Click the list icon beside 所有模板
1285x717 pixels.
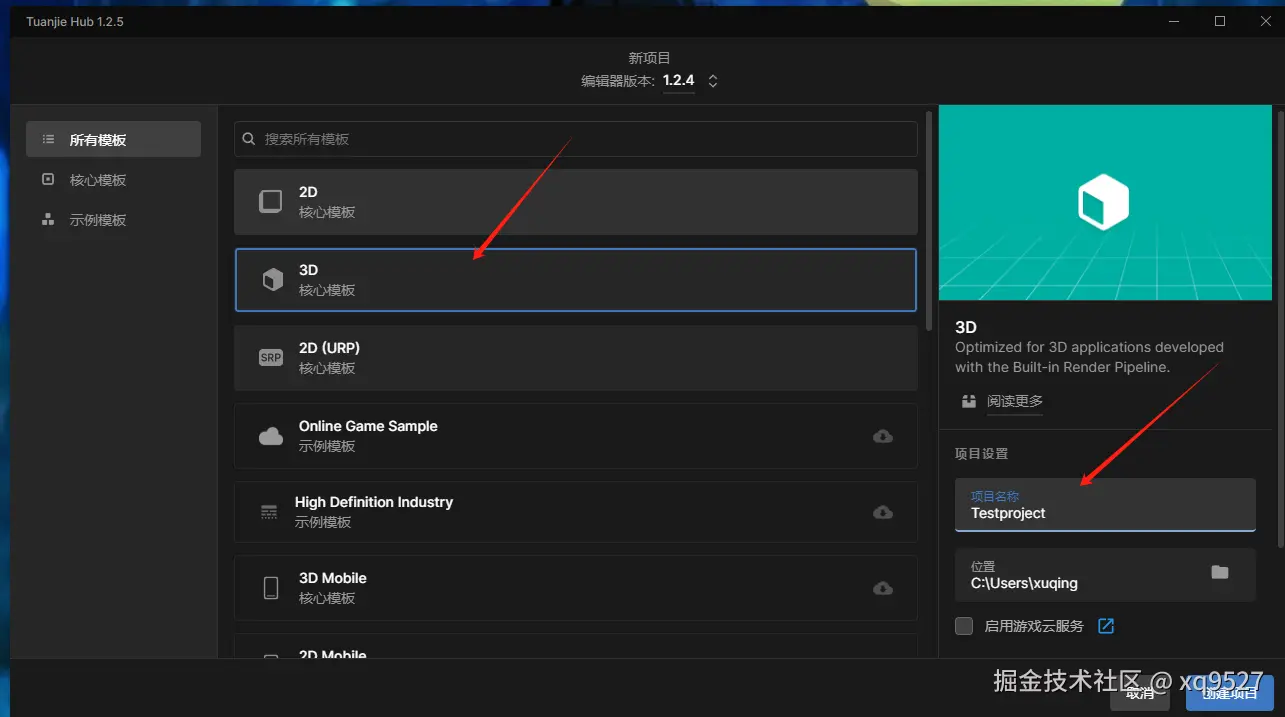tap(48, 140)
